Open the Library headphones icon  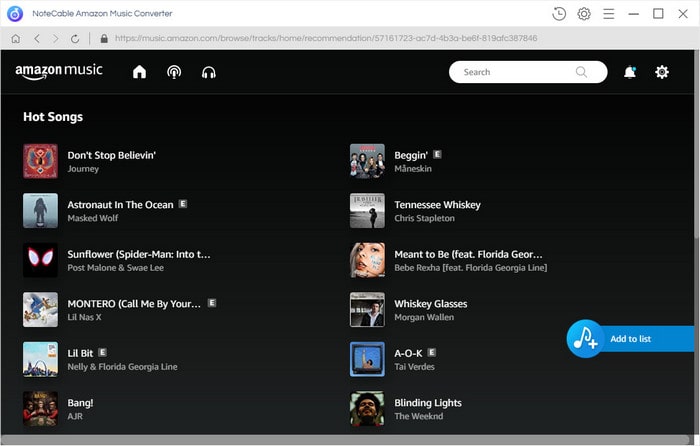(x=208, y=72)
